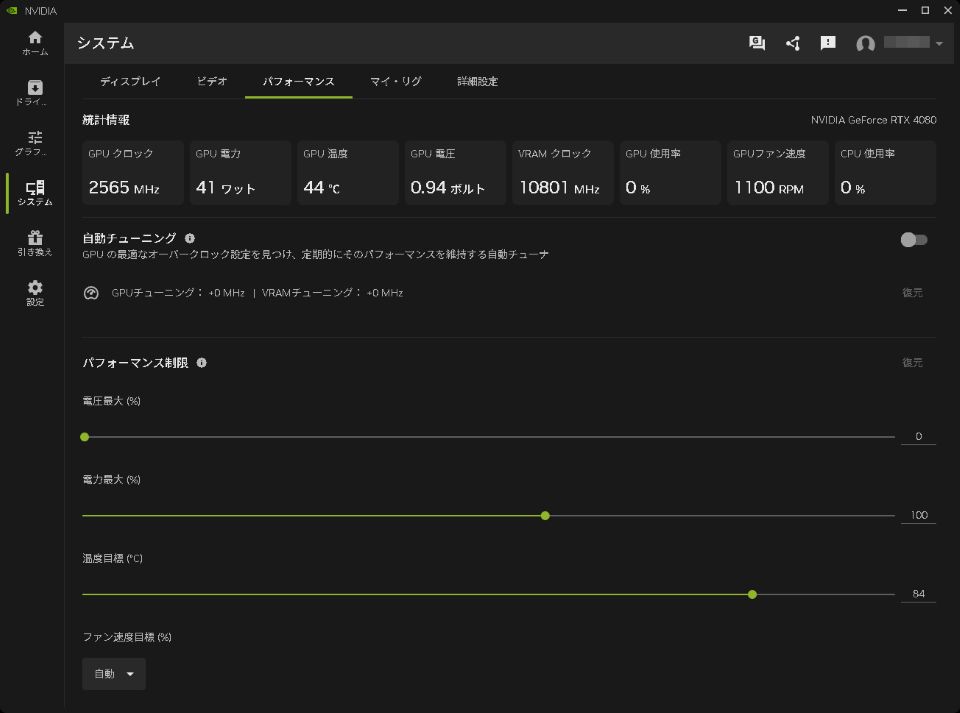
Task: Click the NVIDIA GeForce RTX 4080 label
Action: (874, 120)
